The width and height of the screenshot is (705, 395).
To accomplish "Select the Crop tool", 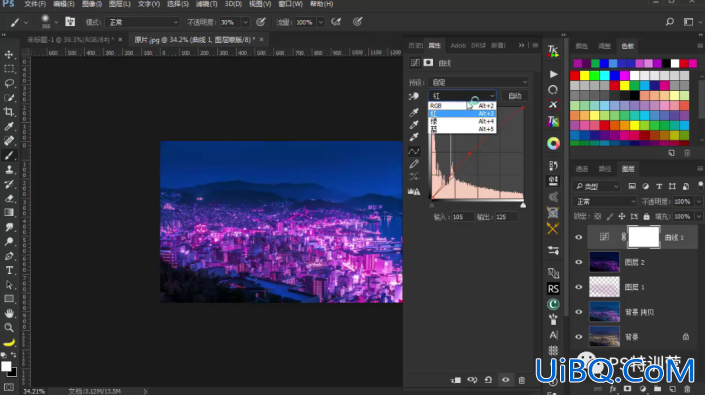I will click(x=9, y=112).
